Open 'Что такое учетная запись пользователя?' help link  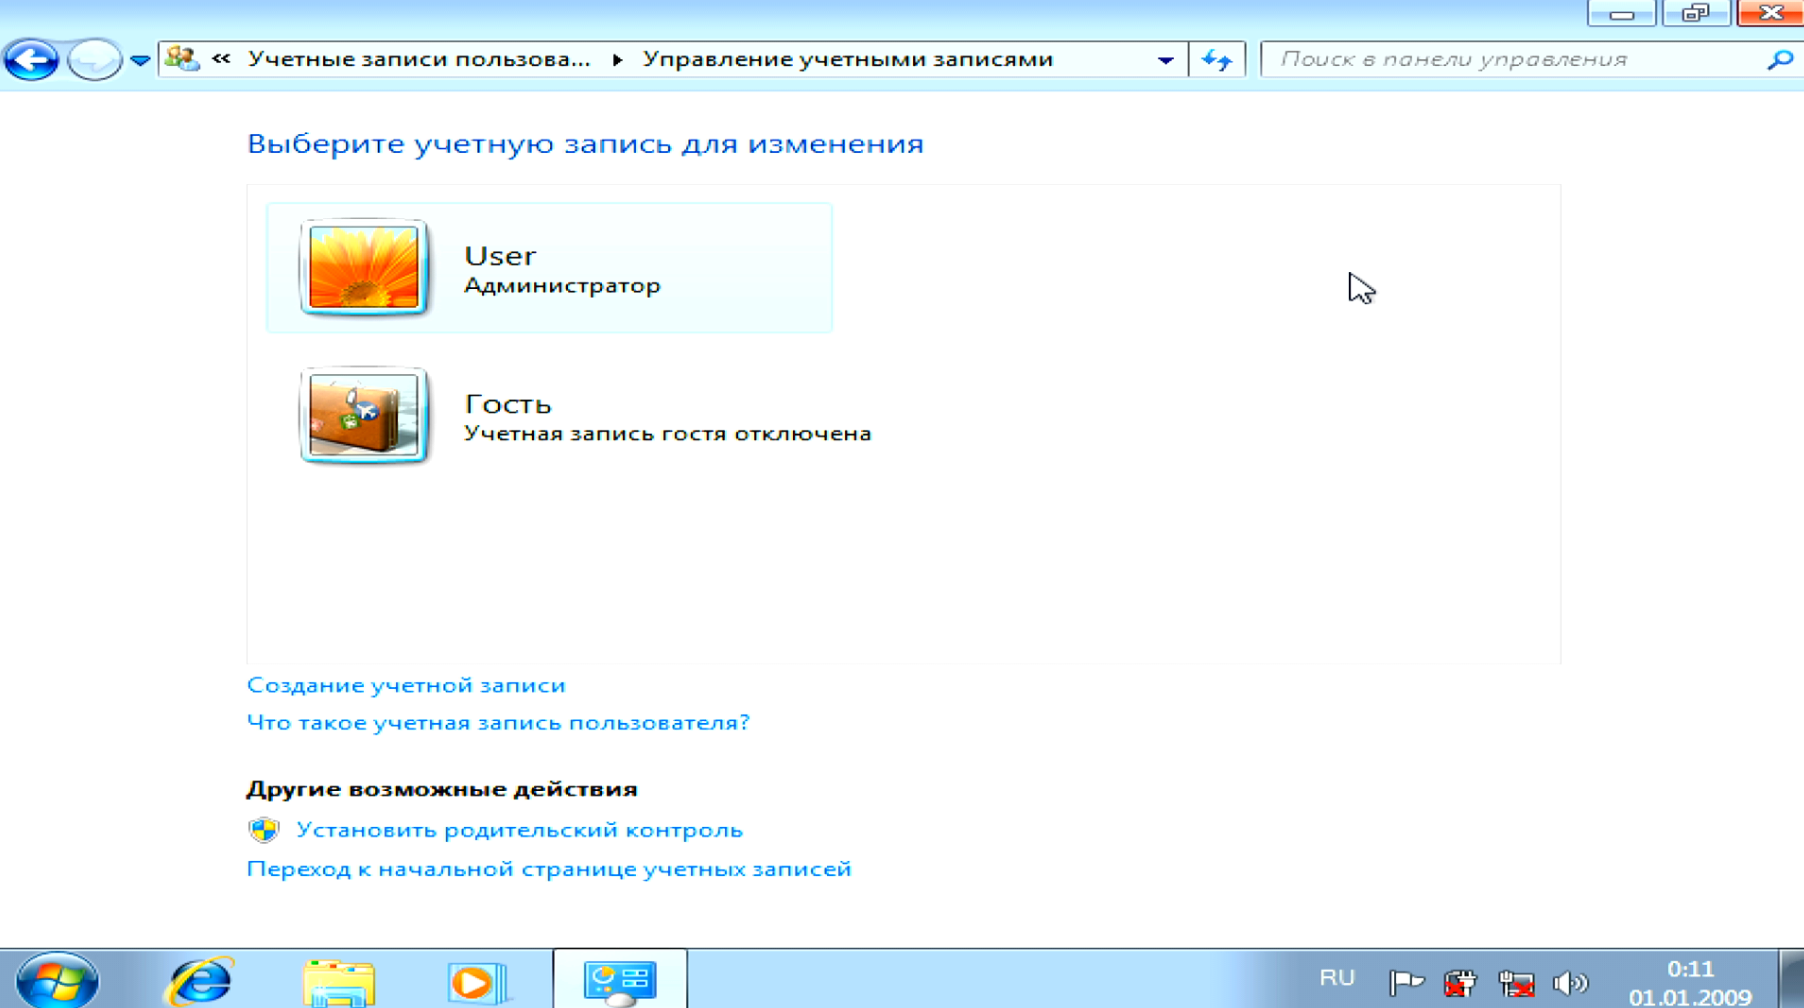tap(498, 722)
